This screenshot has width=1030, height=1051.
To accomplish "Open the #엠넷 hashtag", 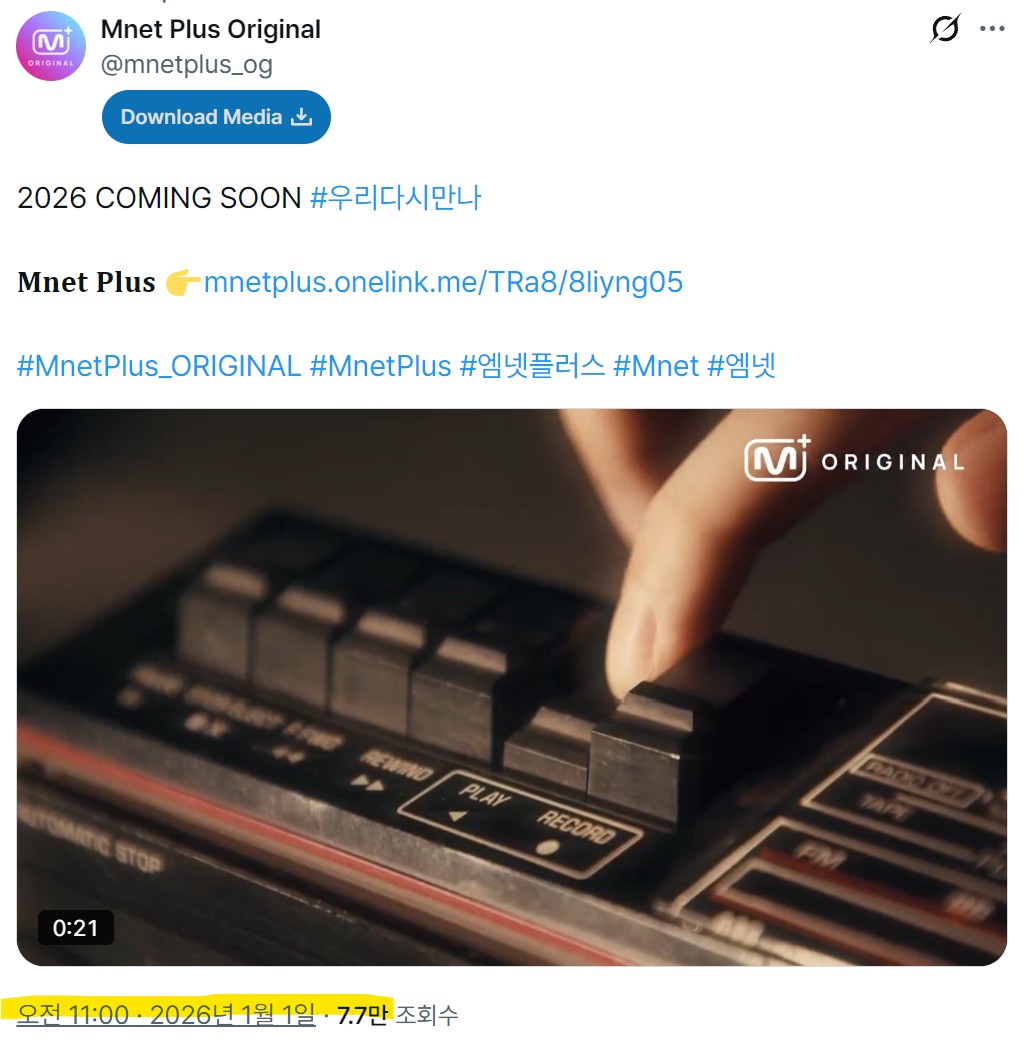I will pos(742,366).
